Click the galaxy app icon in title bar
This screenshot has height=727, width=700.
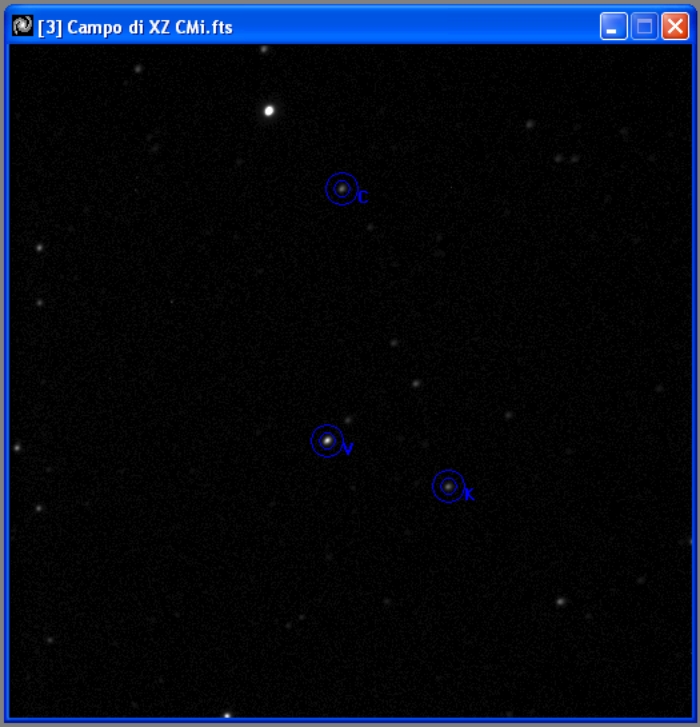click(22, 26)
